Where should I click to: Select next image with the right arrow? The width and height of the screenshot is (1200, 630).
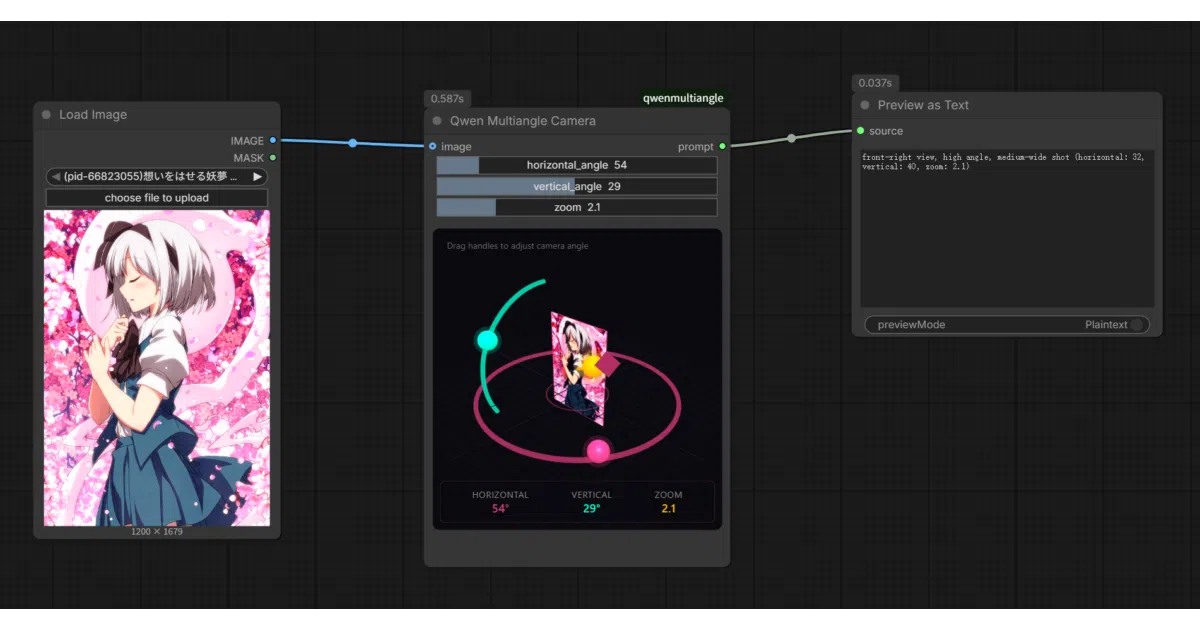(258, 177)
